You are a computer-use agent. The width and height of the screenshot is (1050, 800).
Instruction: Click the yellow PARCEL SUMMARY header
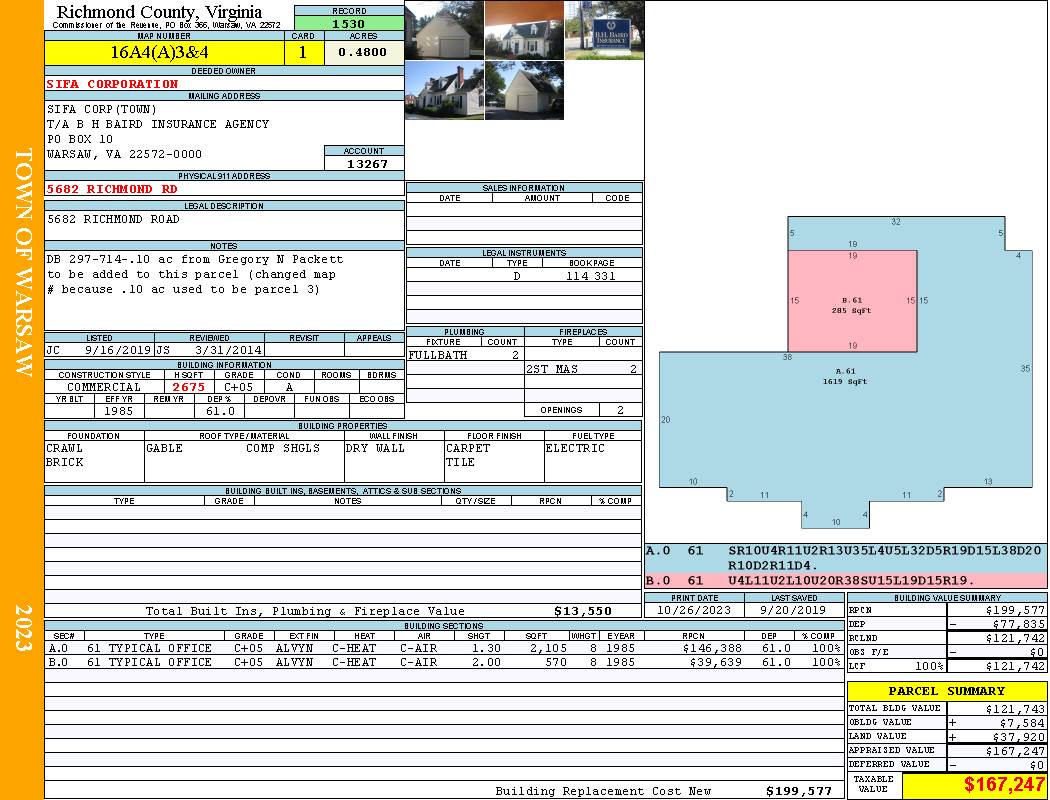(x=947, y=691)
